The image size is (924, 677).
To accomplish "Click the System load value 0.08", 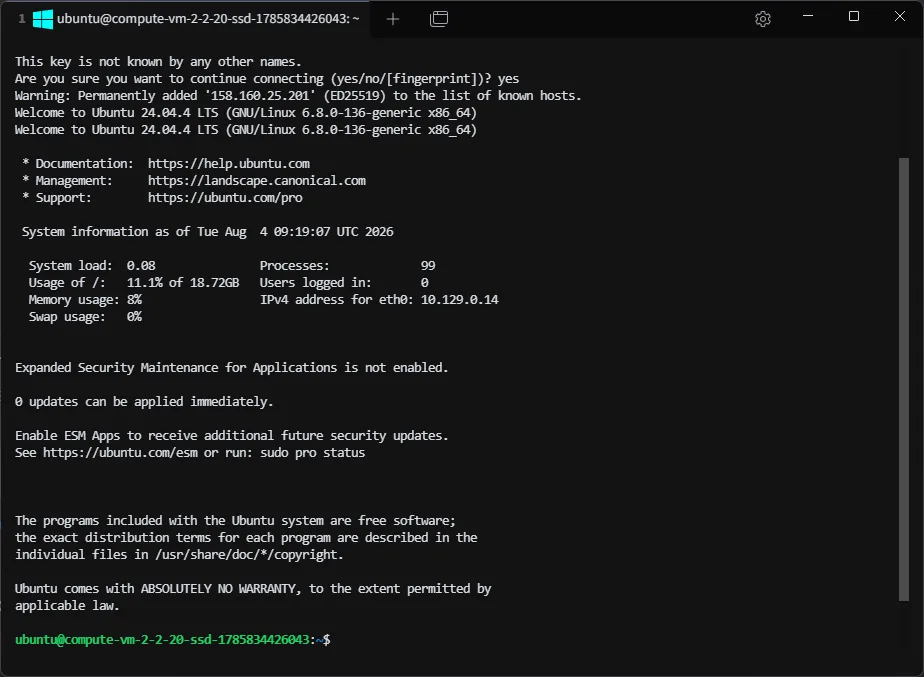I will coord(141,266).
